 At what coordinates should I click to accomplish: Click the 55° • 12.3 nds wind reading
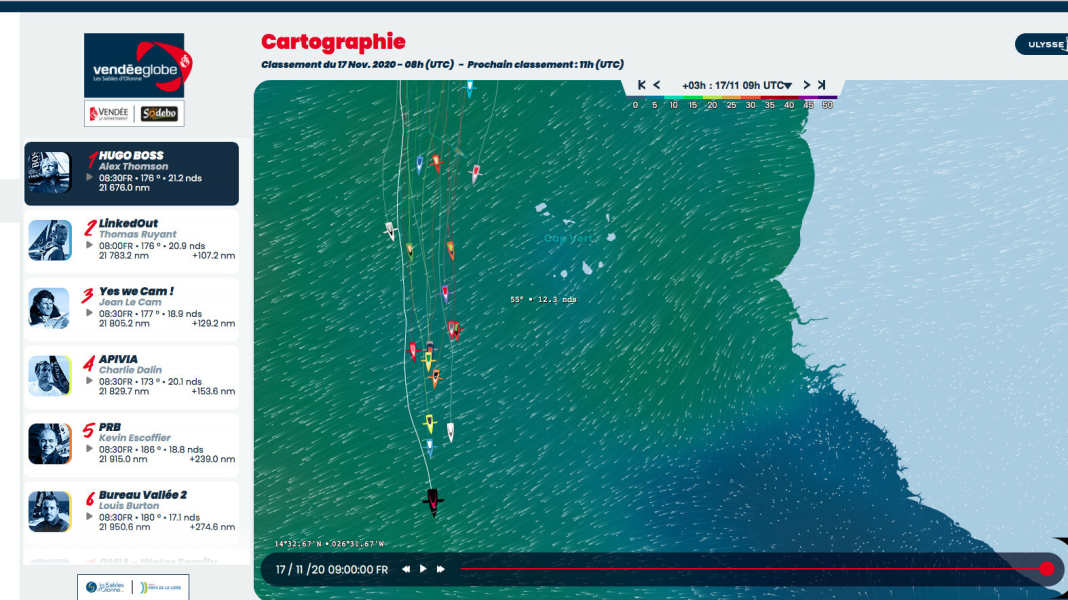point(543,300)
